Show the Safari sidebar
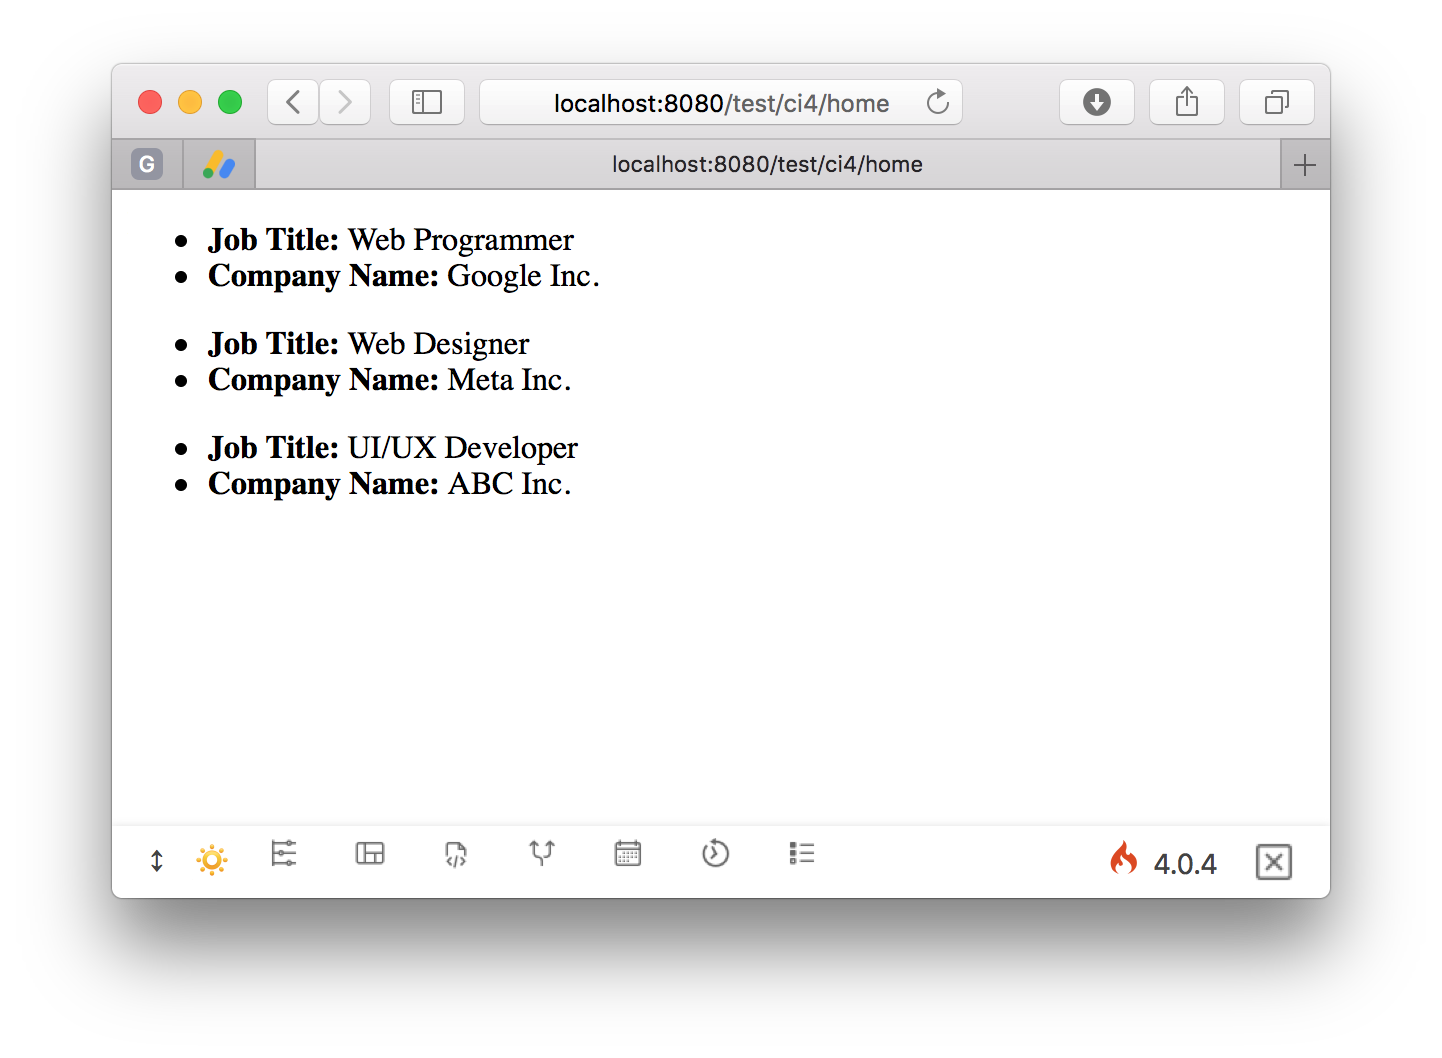This screenshot has width=1442, height=1058. click(427, 102)
